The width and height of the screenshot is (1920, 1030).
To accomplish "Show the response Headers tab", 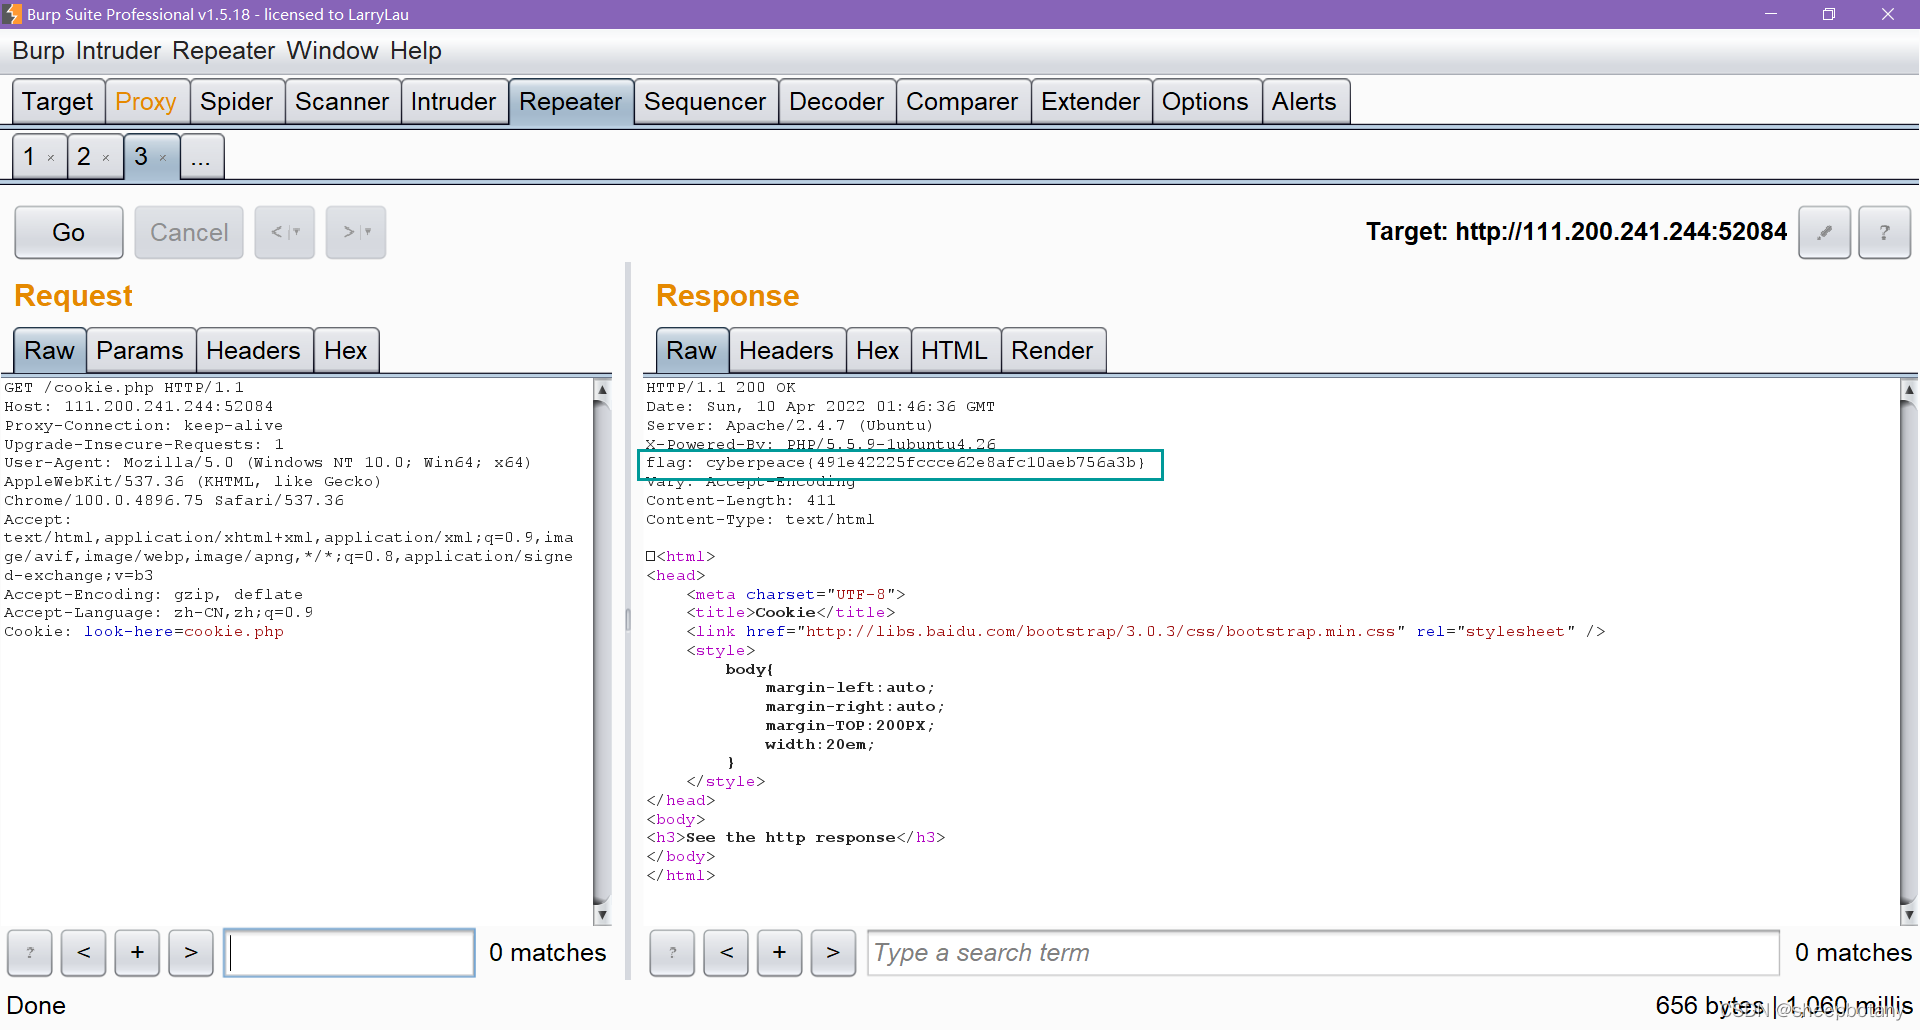I will (786, 351).
